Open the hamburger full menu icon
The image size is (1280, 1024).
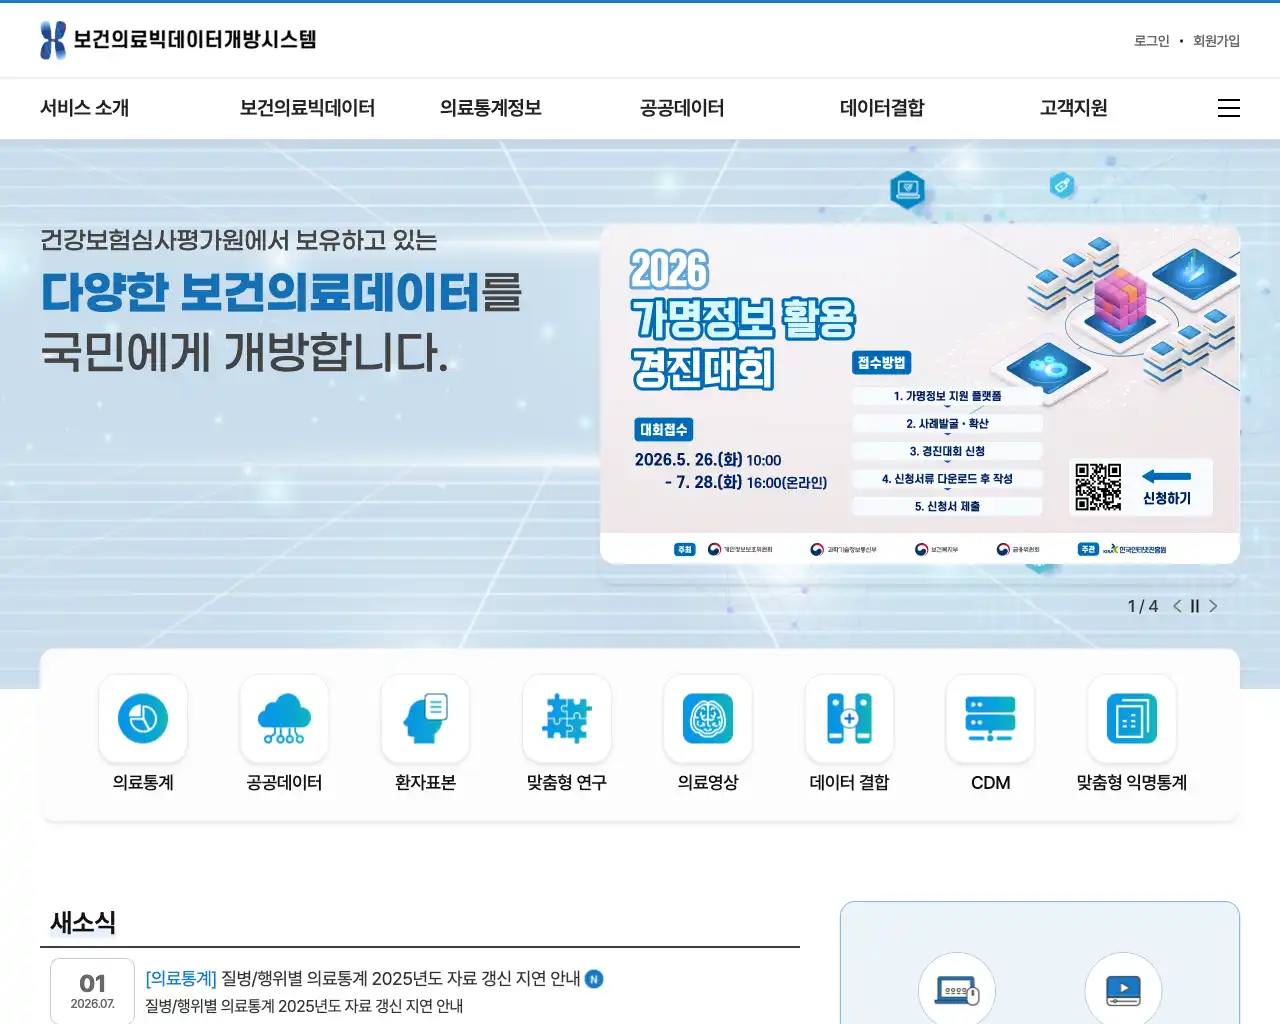(1229, 108)
